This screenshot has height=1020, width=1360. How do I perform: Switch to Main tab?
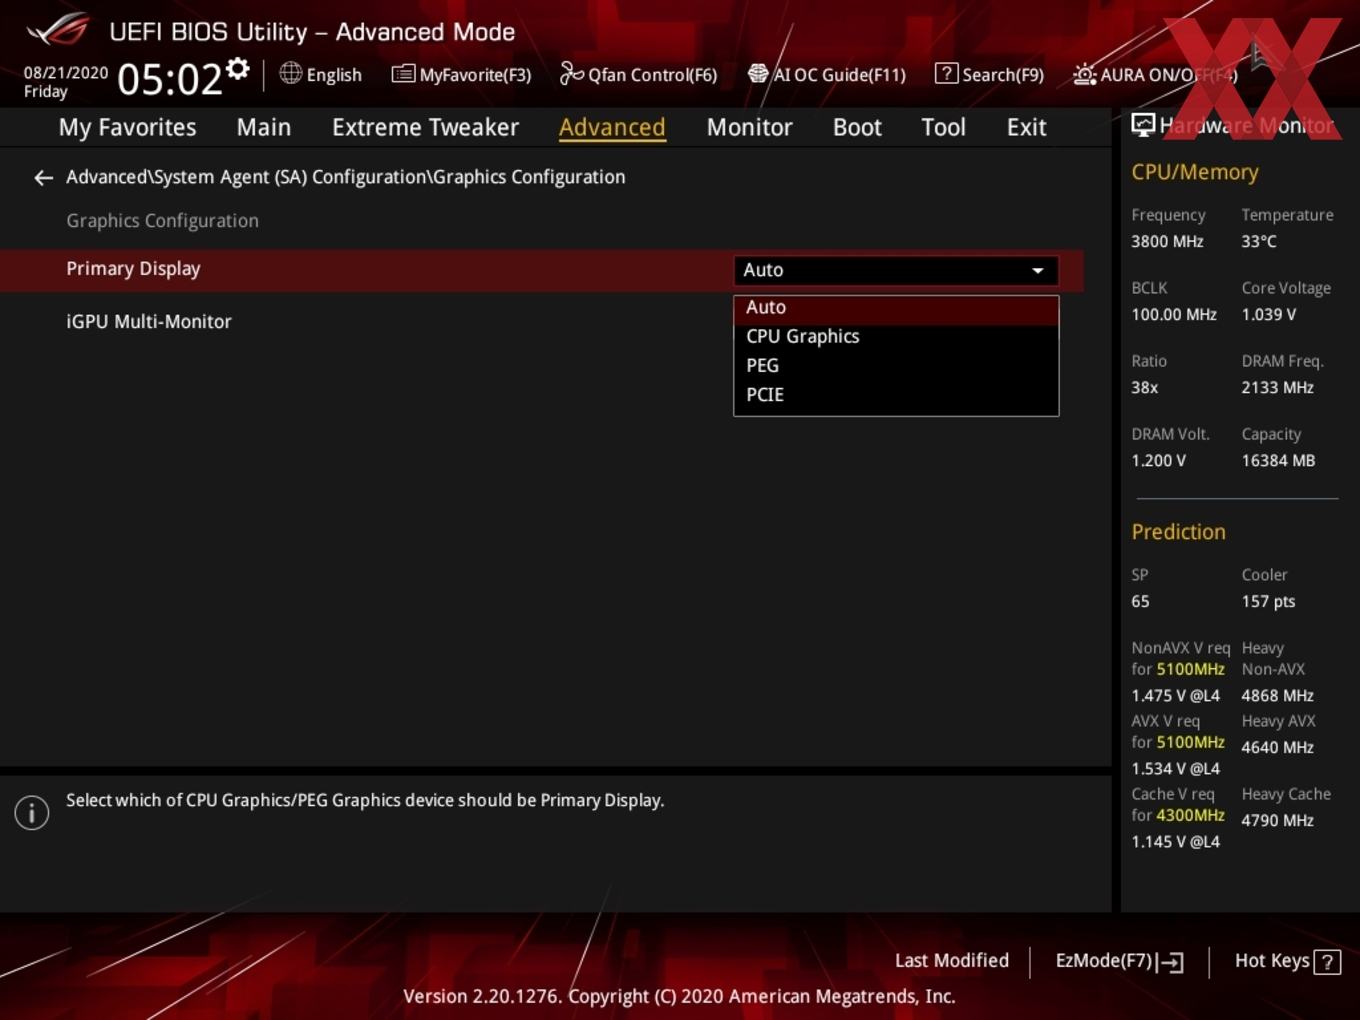[264, 127]
